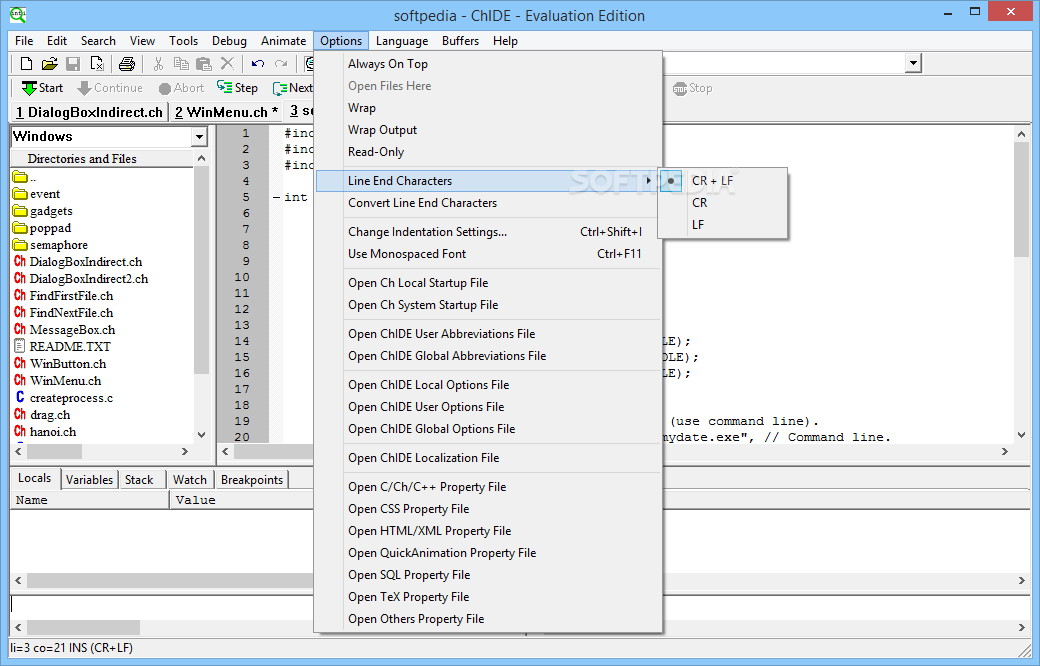Select LF line ending option
The width and height of the screenshot is (1040, 666).
coord(722,224)
